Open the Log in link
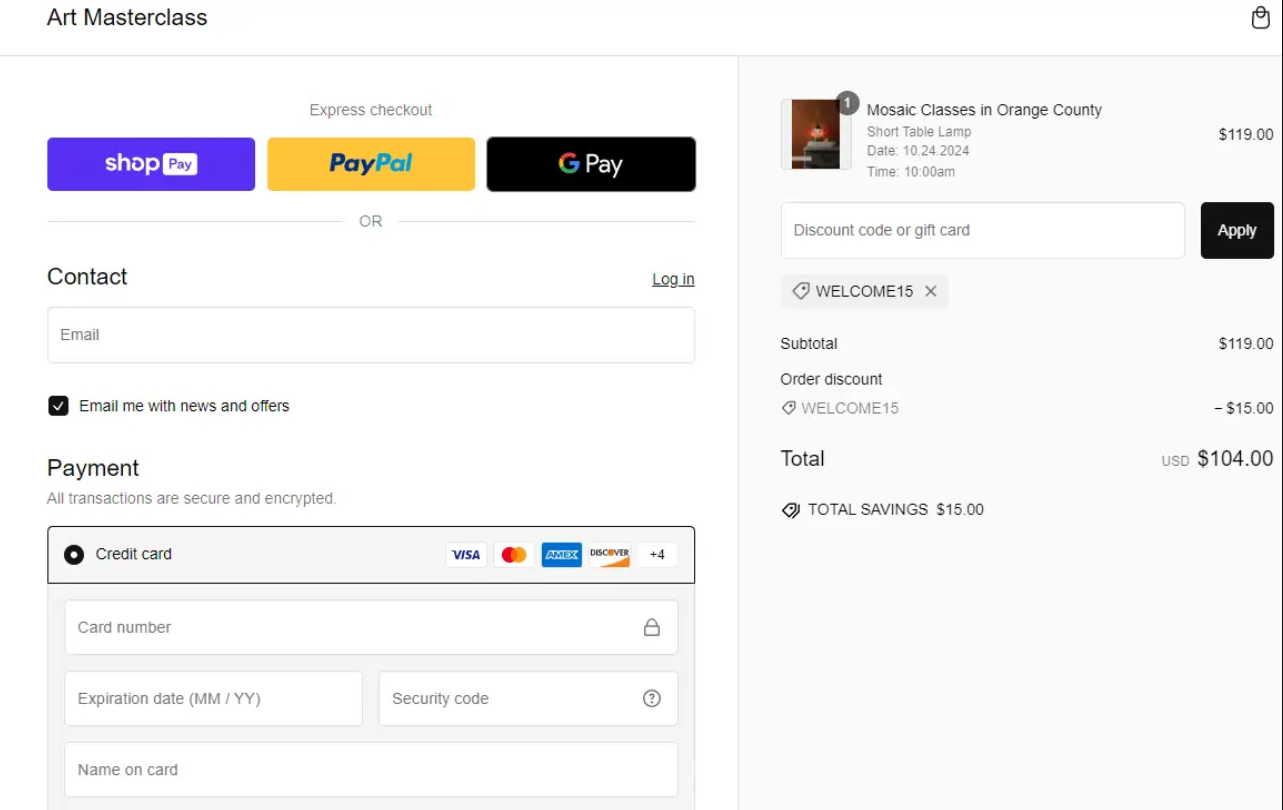 [673, 279]
